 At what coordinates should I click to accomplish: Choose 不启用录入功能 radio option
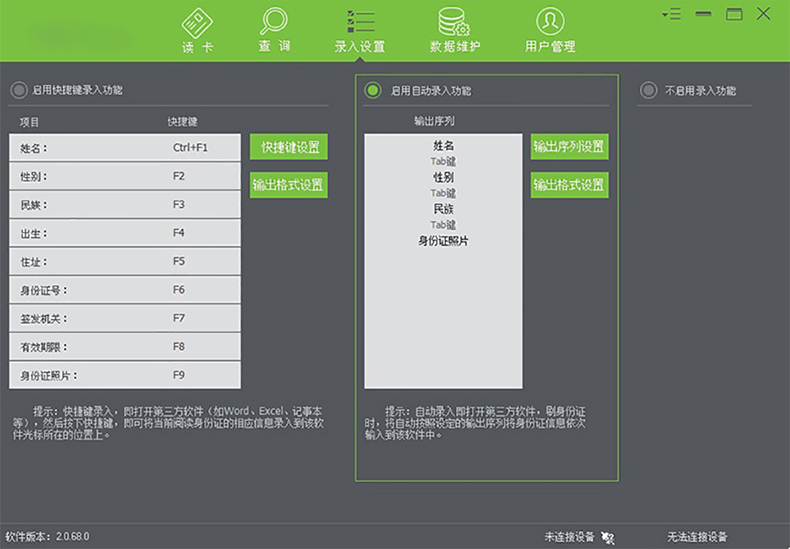click(x=648, y=91)
